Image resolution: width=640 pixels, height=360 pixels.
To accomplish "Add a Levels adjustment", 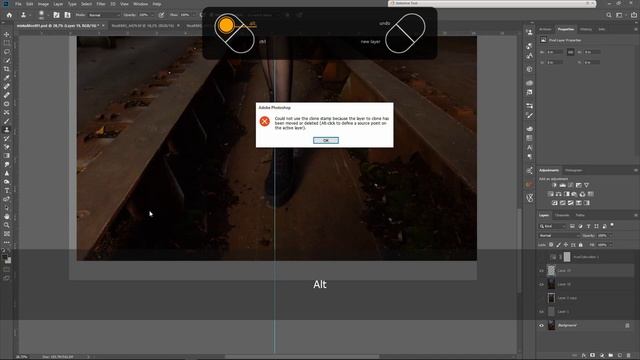I will point(562,185).
